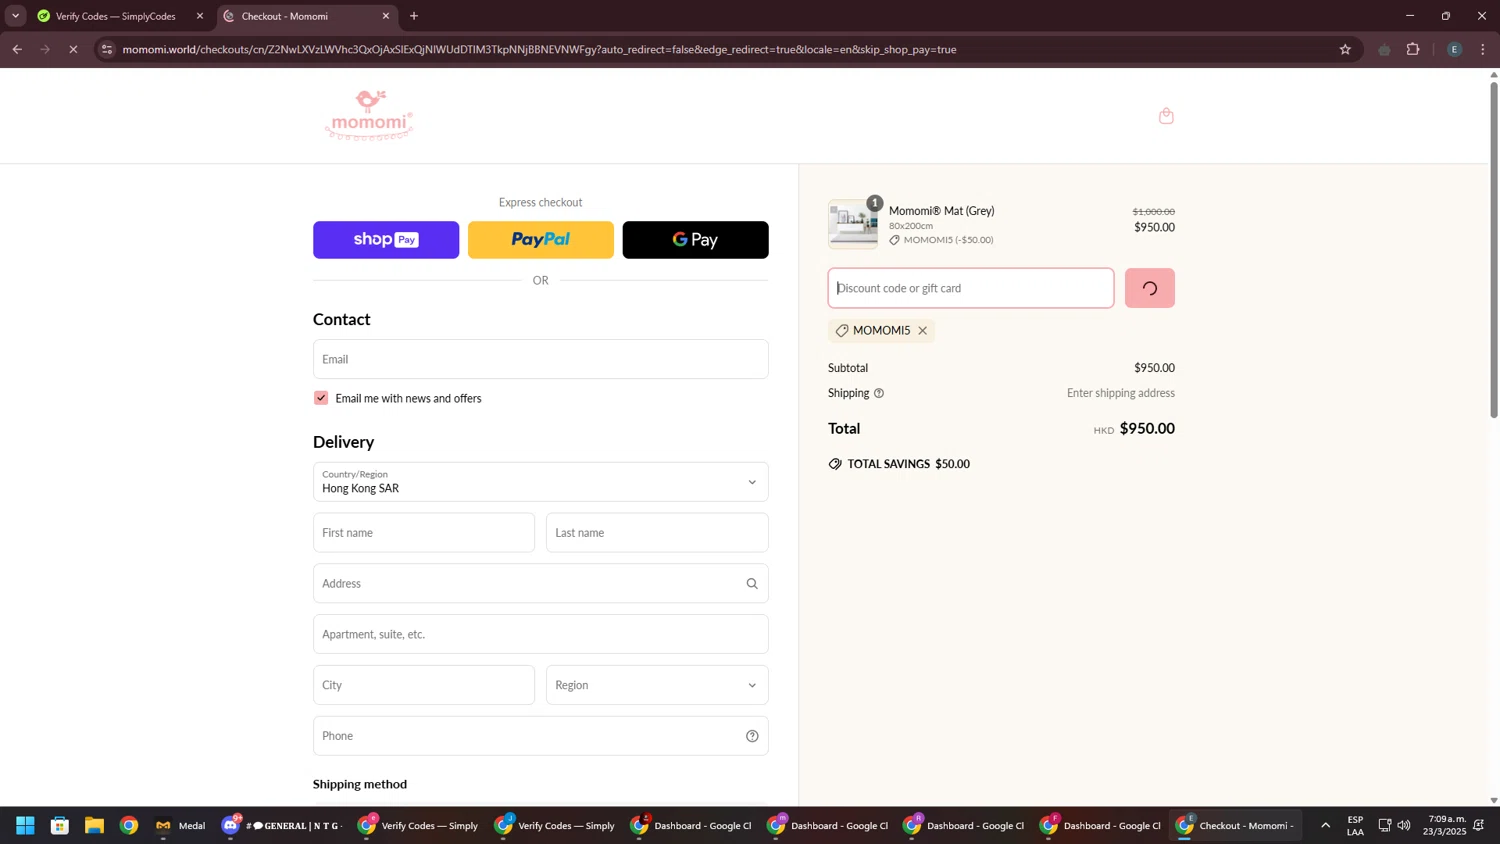Click the loading Apply discount button
Image resolution: width=1500 pixels, height=844 pixels.
click(x=1150, y=288)
